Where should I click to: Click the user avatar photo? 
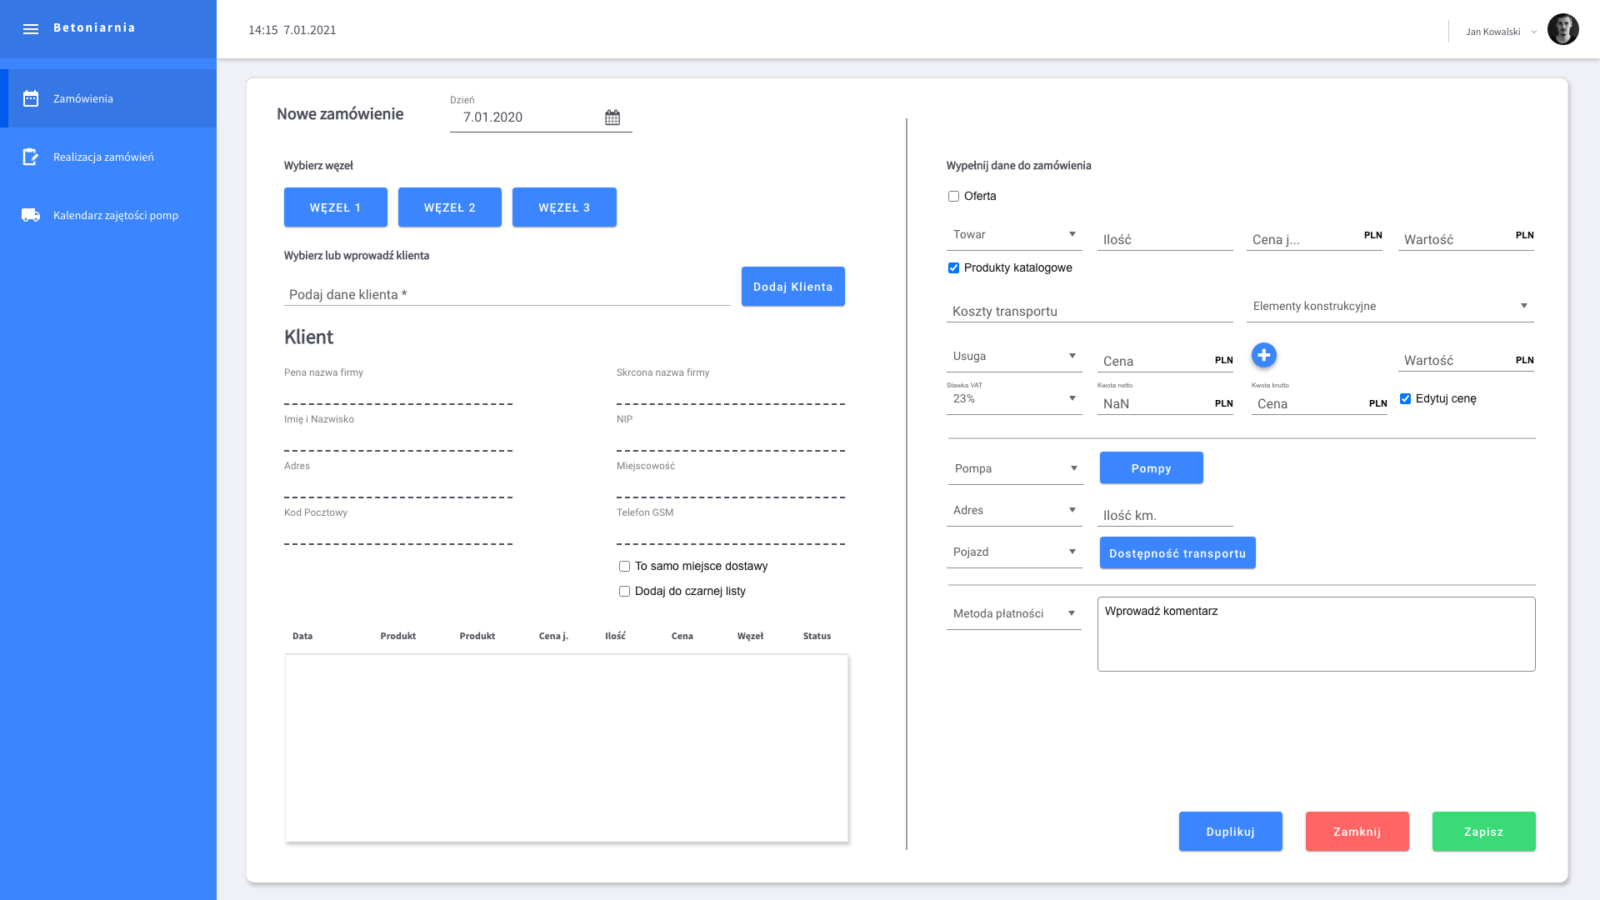(x=1562, y=30)
